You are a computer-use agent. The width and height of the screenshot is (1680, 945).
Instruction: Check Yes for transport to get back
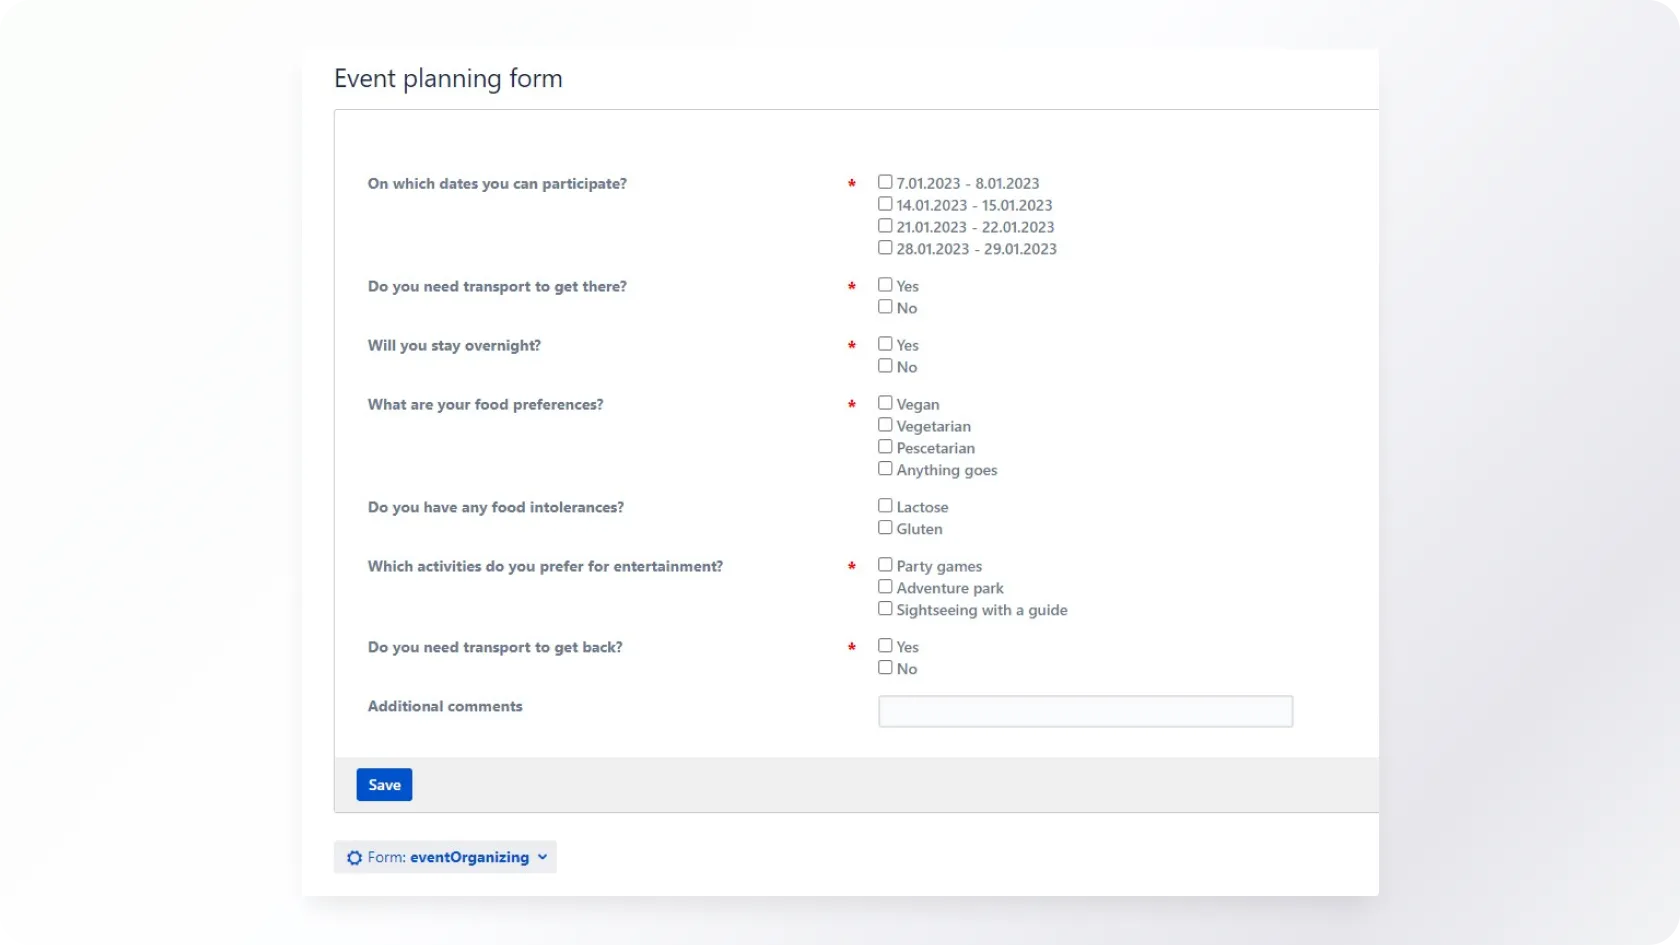point(885,646)
